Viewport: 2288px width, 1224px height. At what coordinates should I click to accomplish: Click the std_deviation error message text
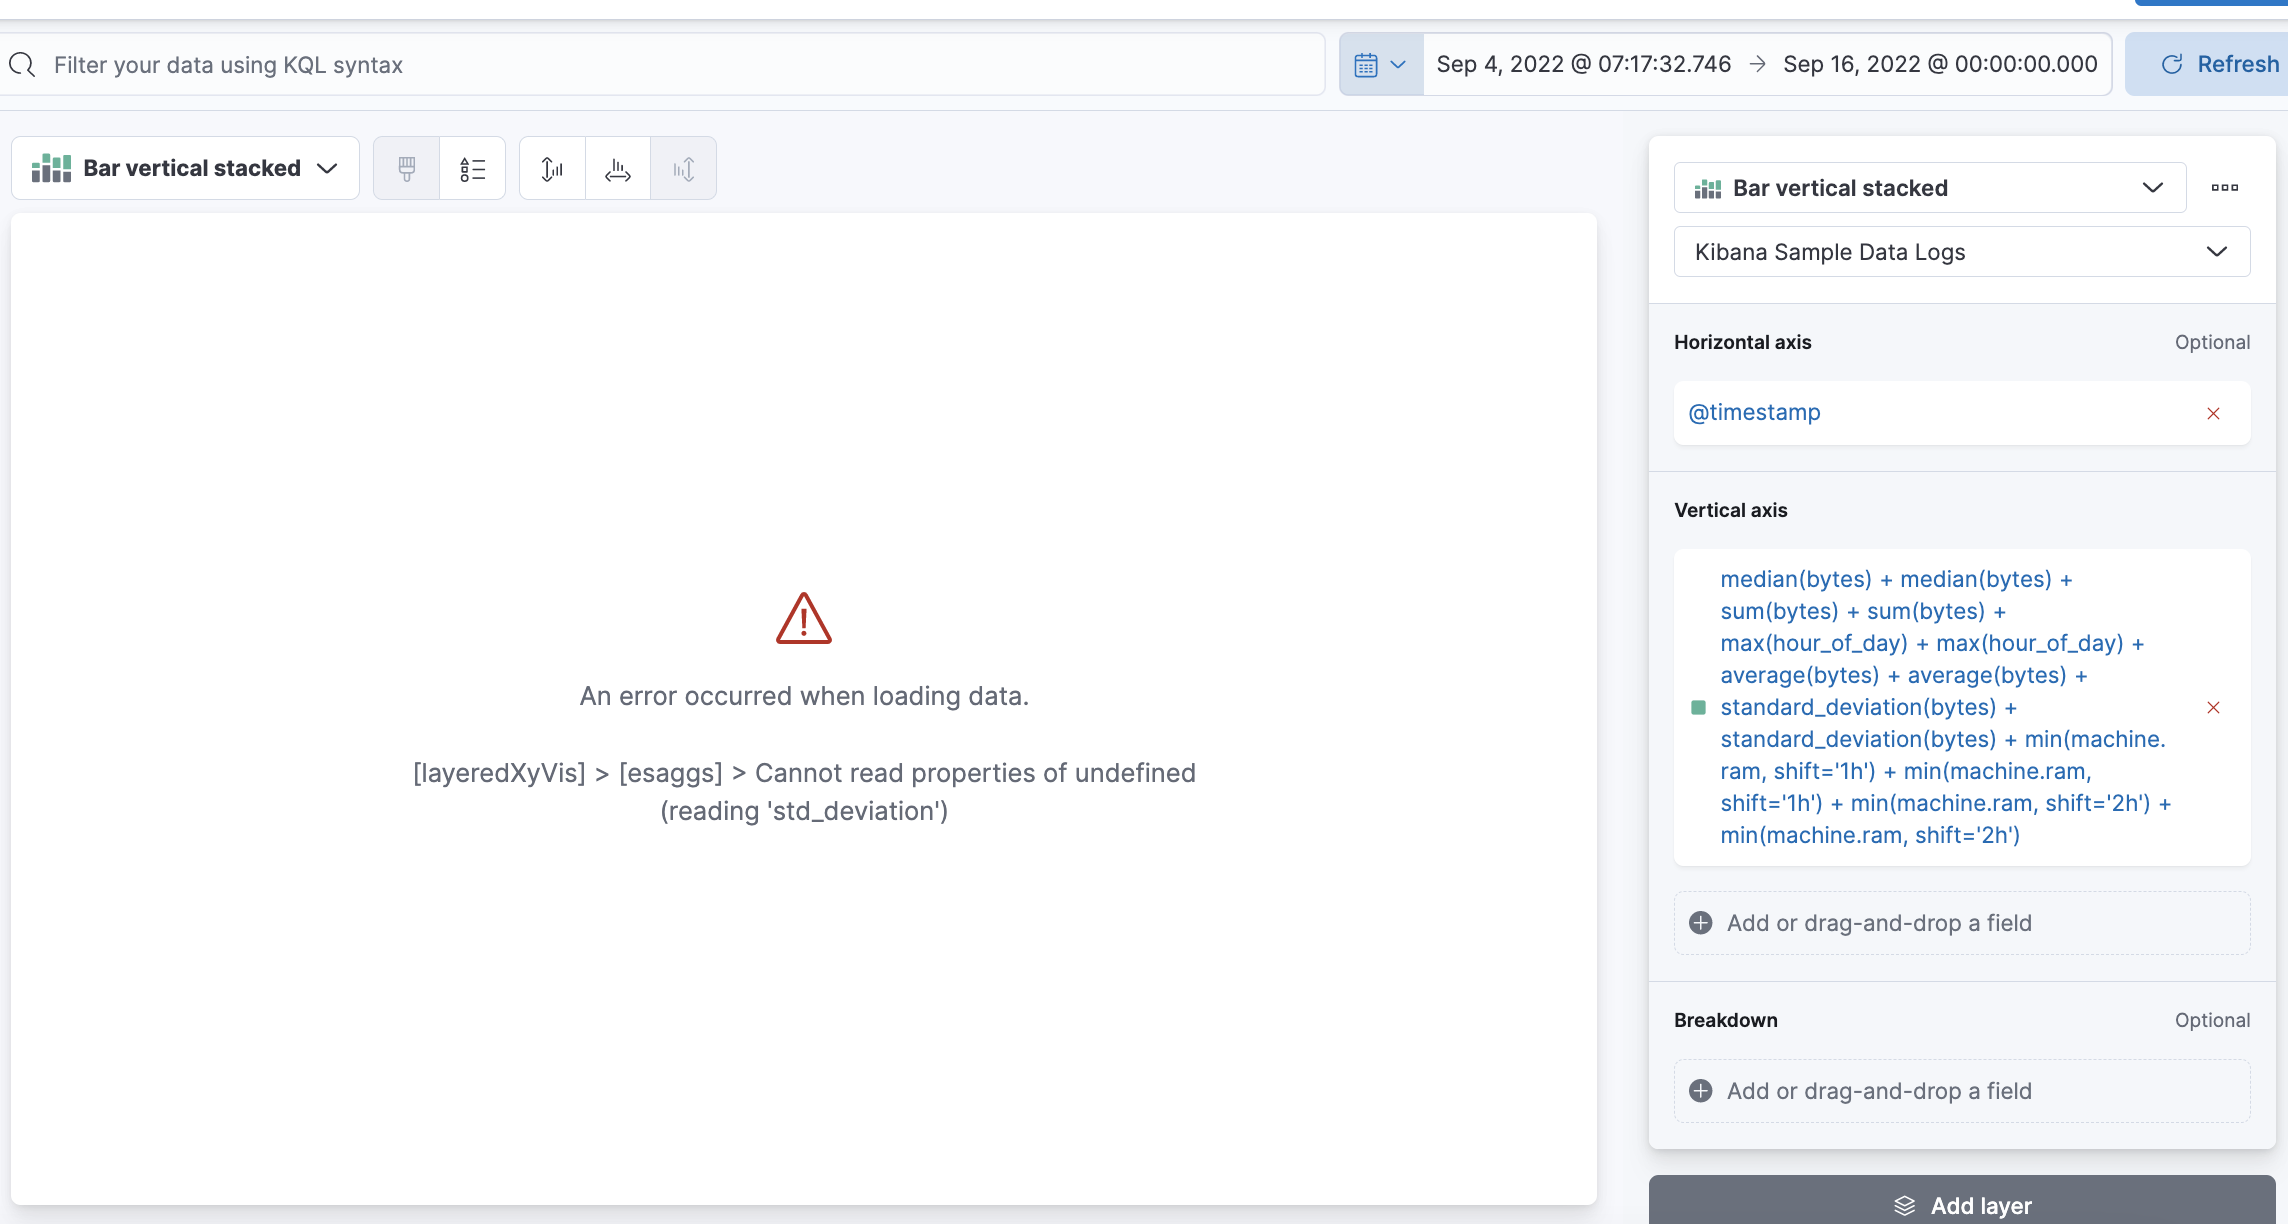click(804, 792)
